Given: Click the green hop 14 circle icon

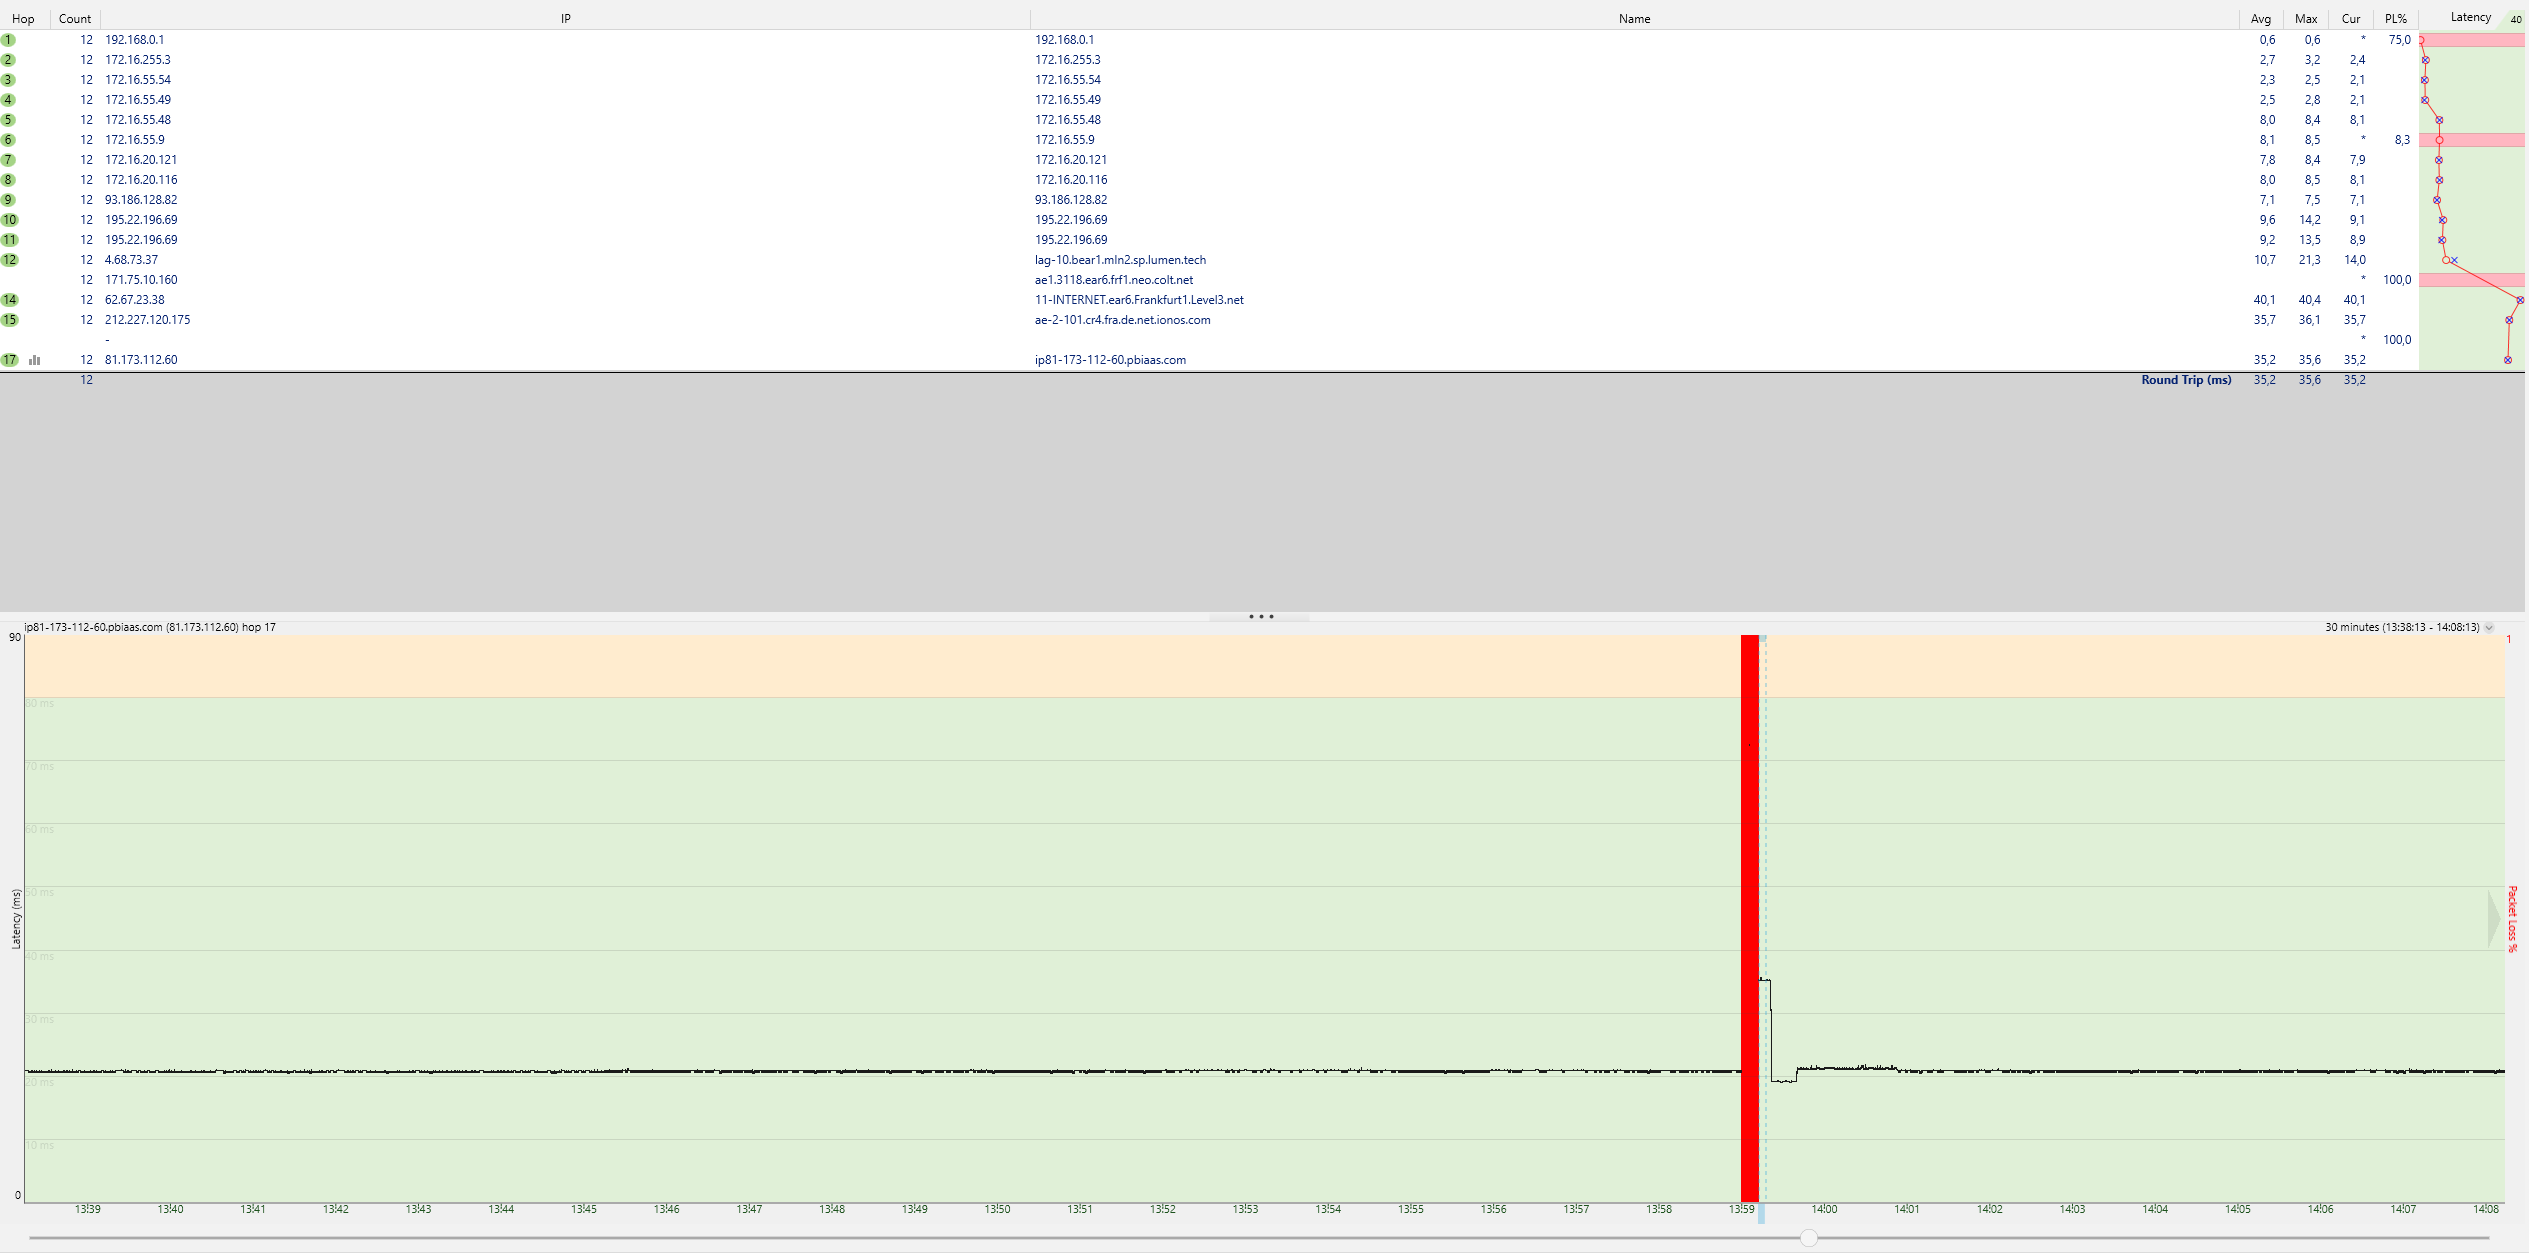Looking at the screenshot, I should pyautogui.click(x=10, y=300).
